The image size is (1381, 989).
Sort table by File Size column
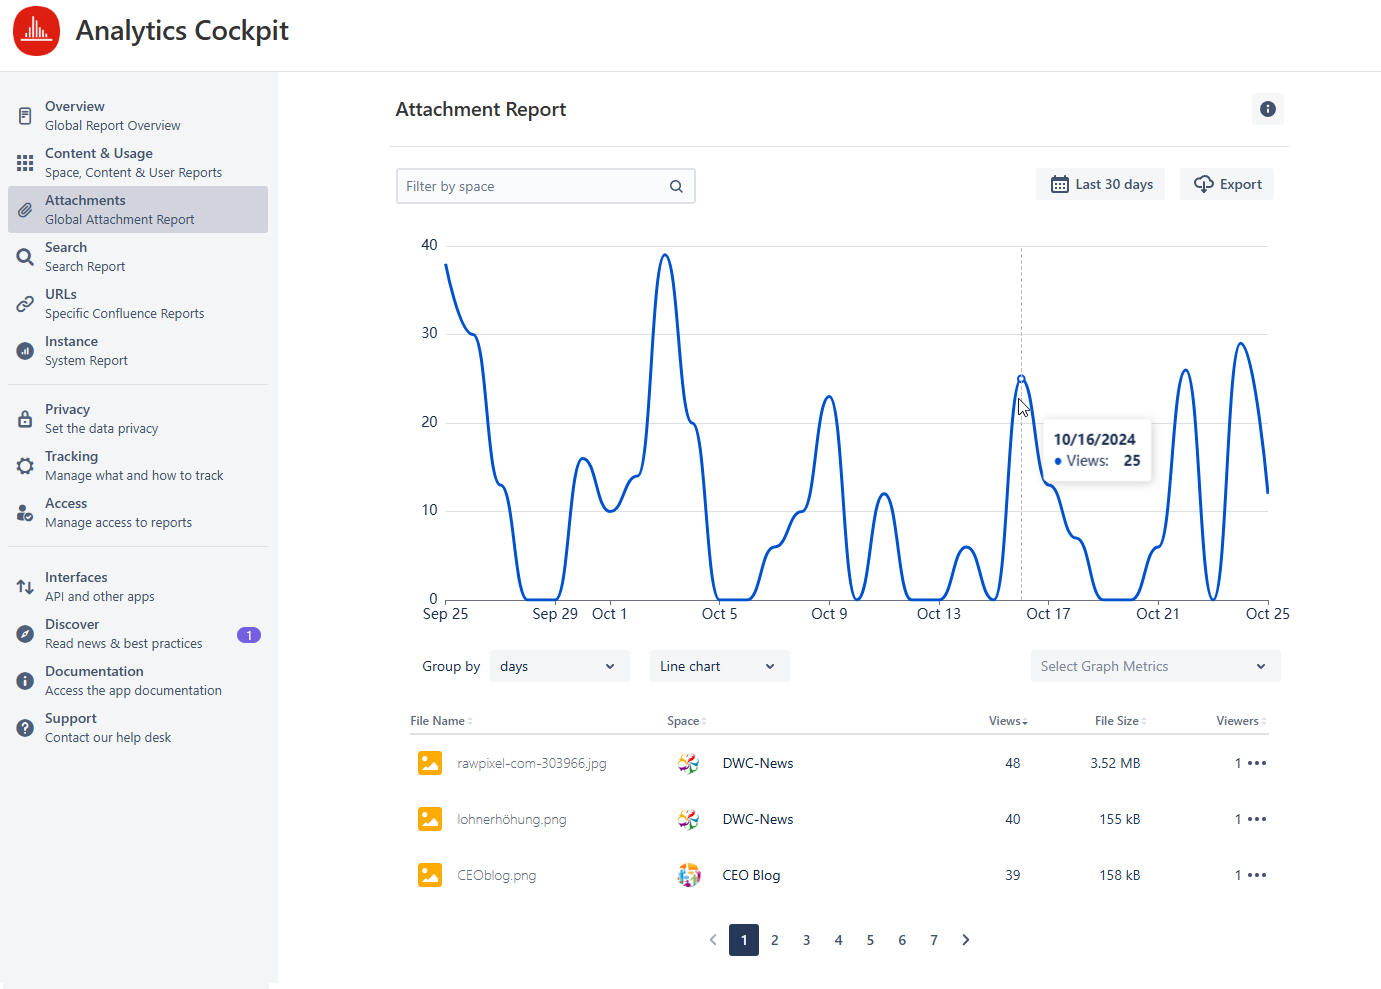coord(1119,721)
